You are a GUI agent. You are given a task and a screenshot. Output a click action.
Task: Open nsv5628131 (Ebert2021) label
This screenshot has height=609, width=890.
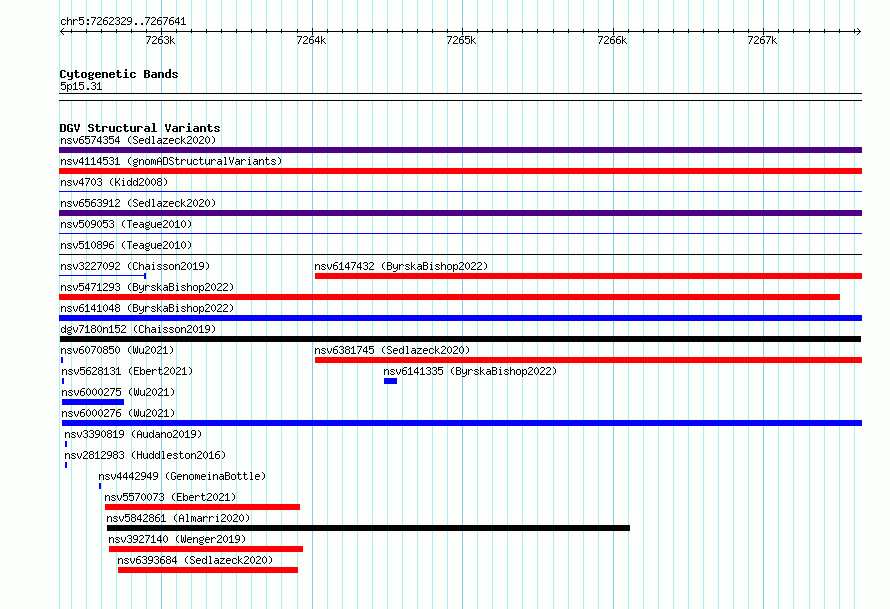click(x=127, y=371)
